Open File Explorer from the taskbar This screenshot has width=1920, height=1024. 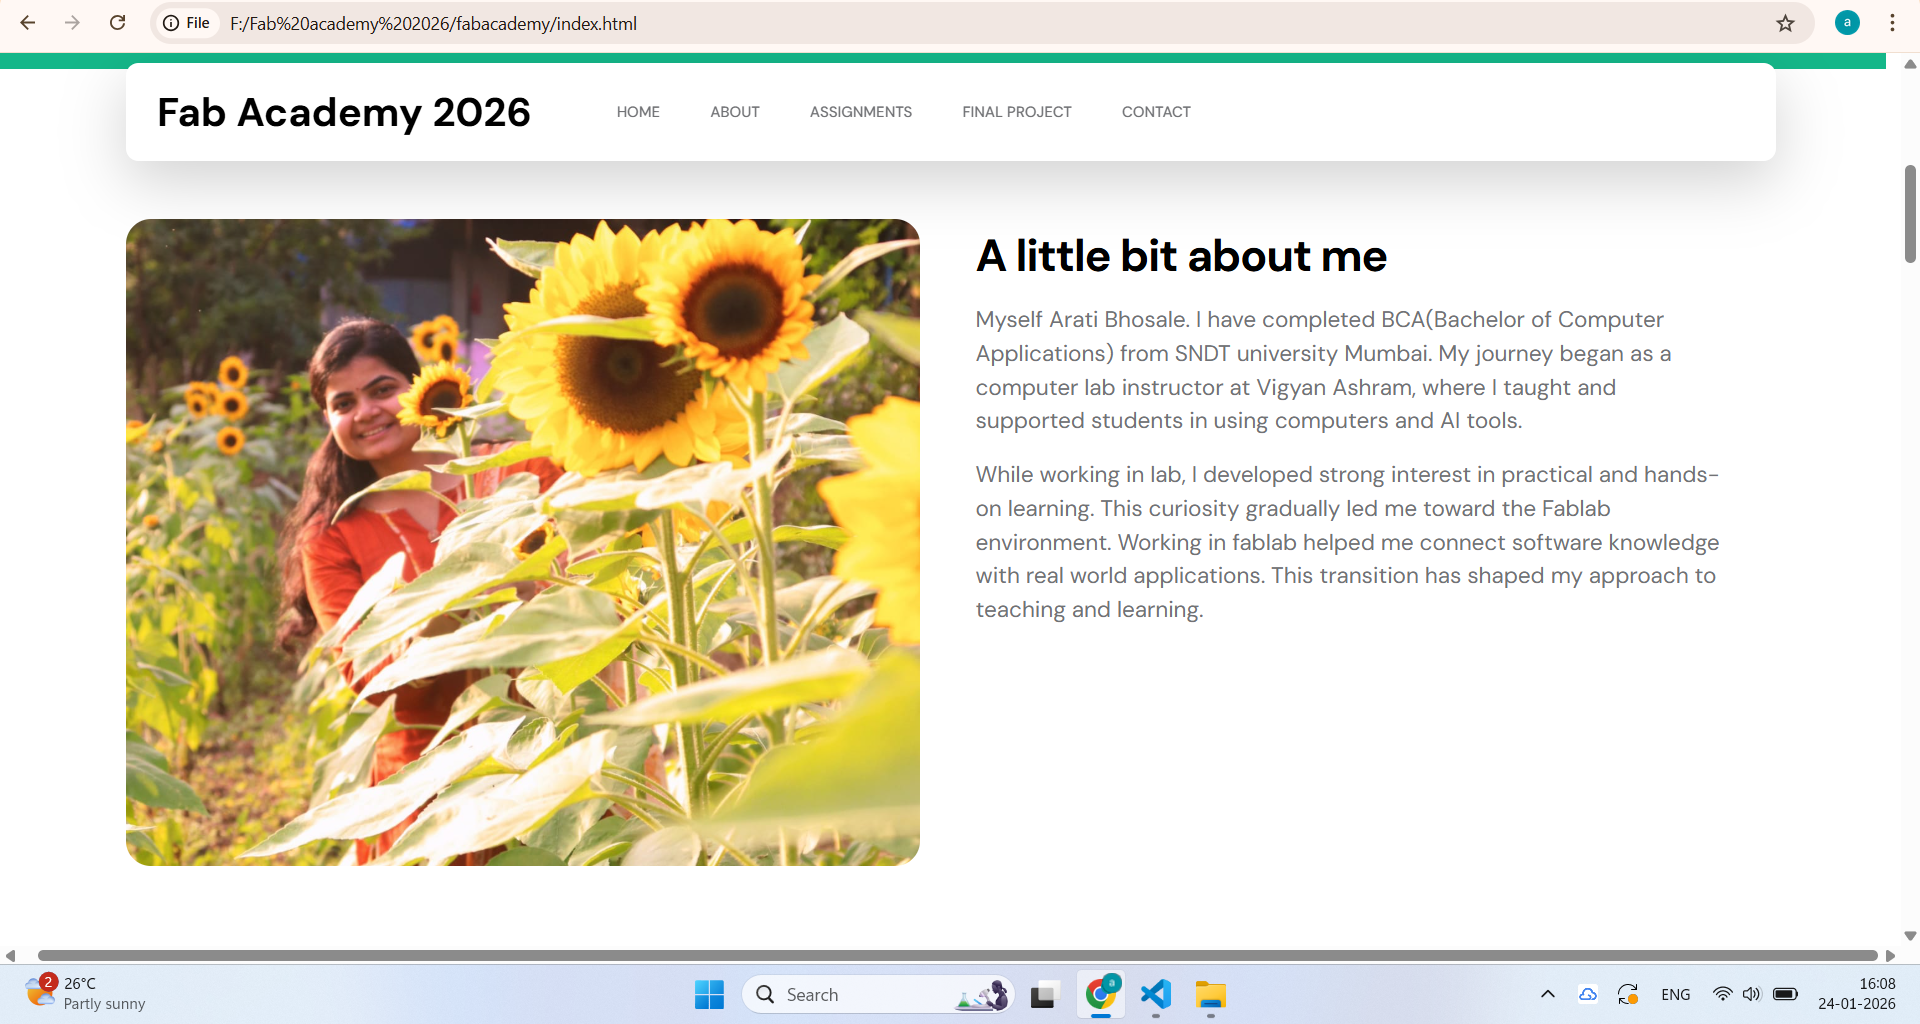coord(1210,995)
